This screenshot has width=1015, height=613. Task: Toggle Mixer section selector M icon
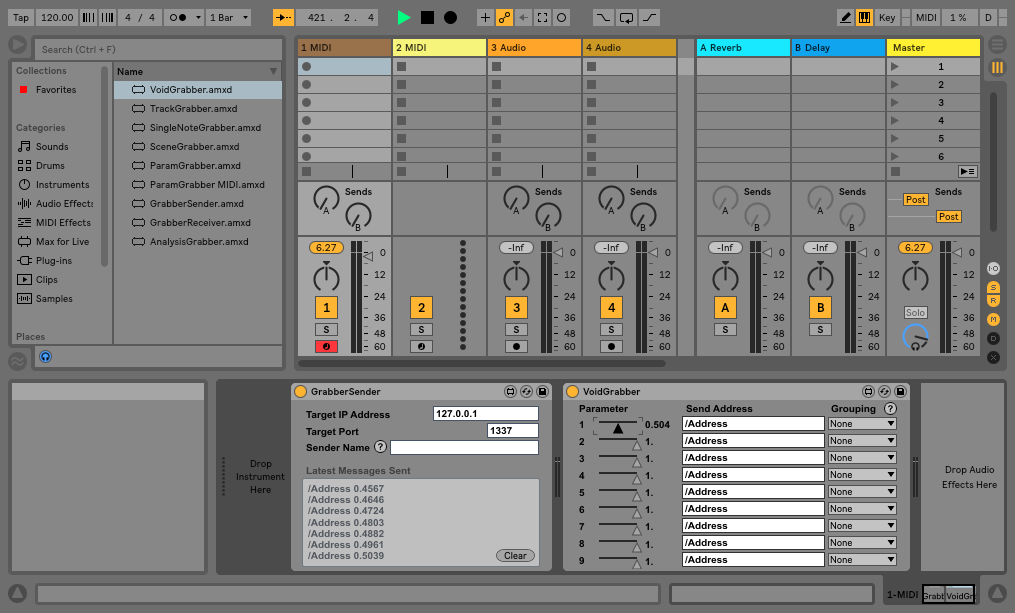point(994,319)
